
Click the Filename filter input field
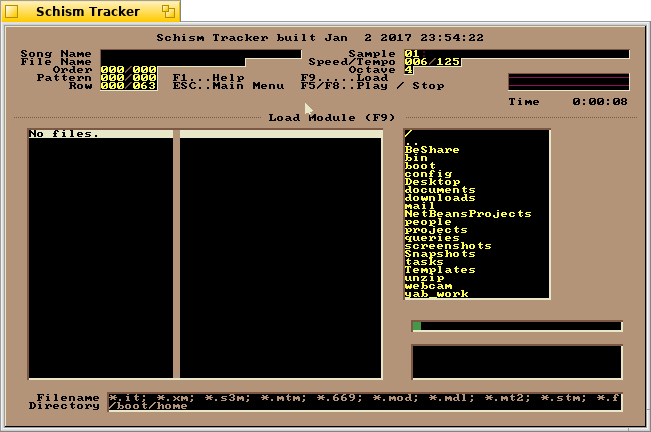365,398
